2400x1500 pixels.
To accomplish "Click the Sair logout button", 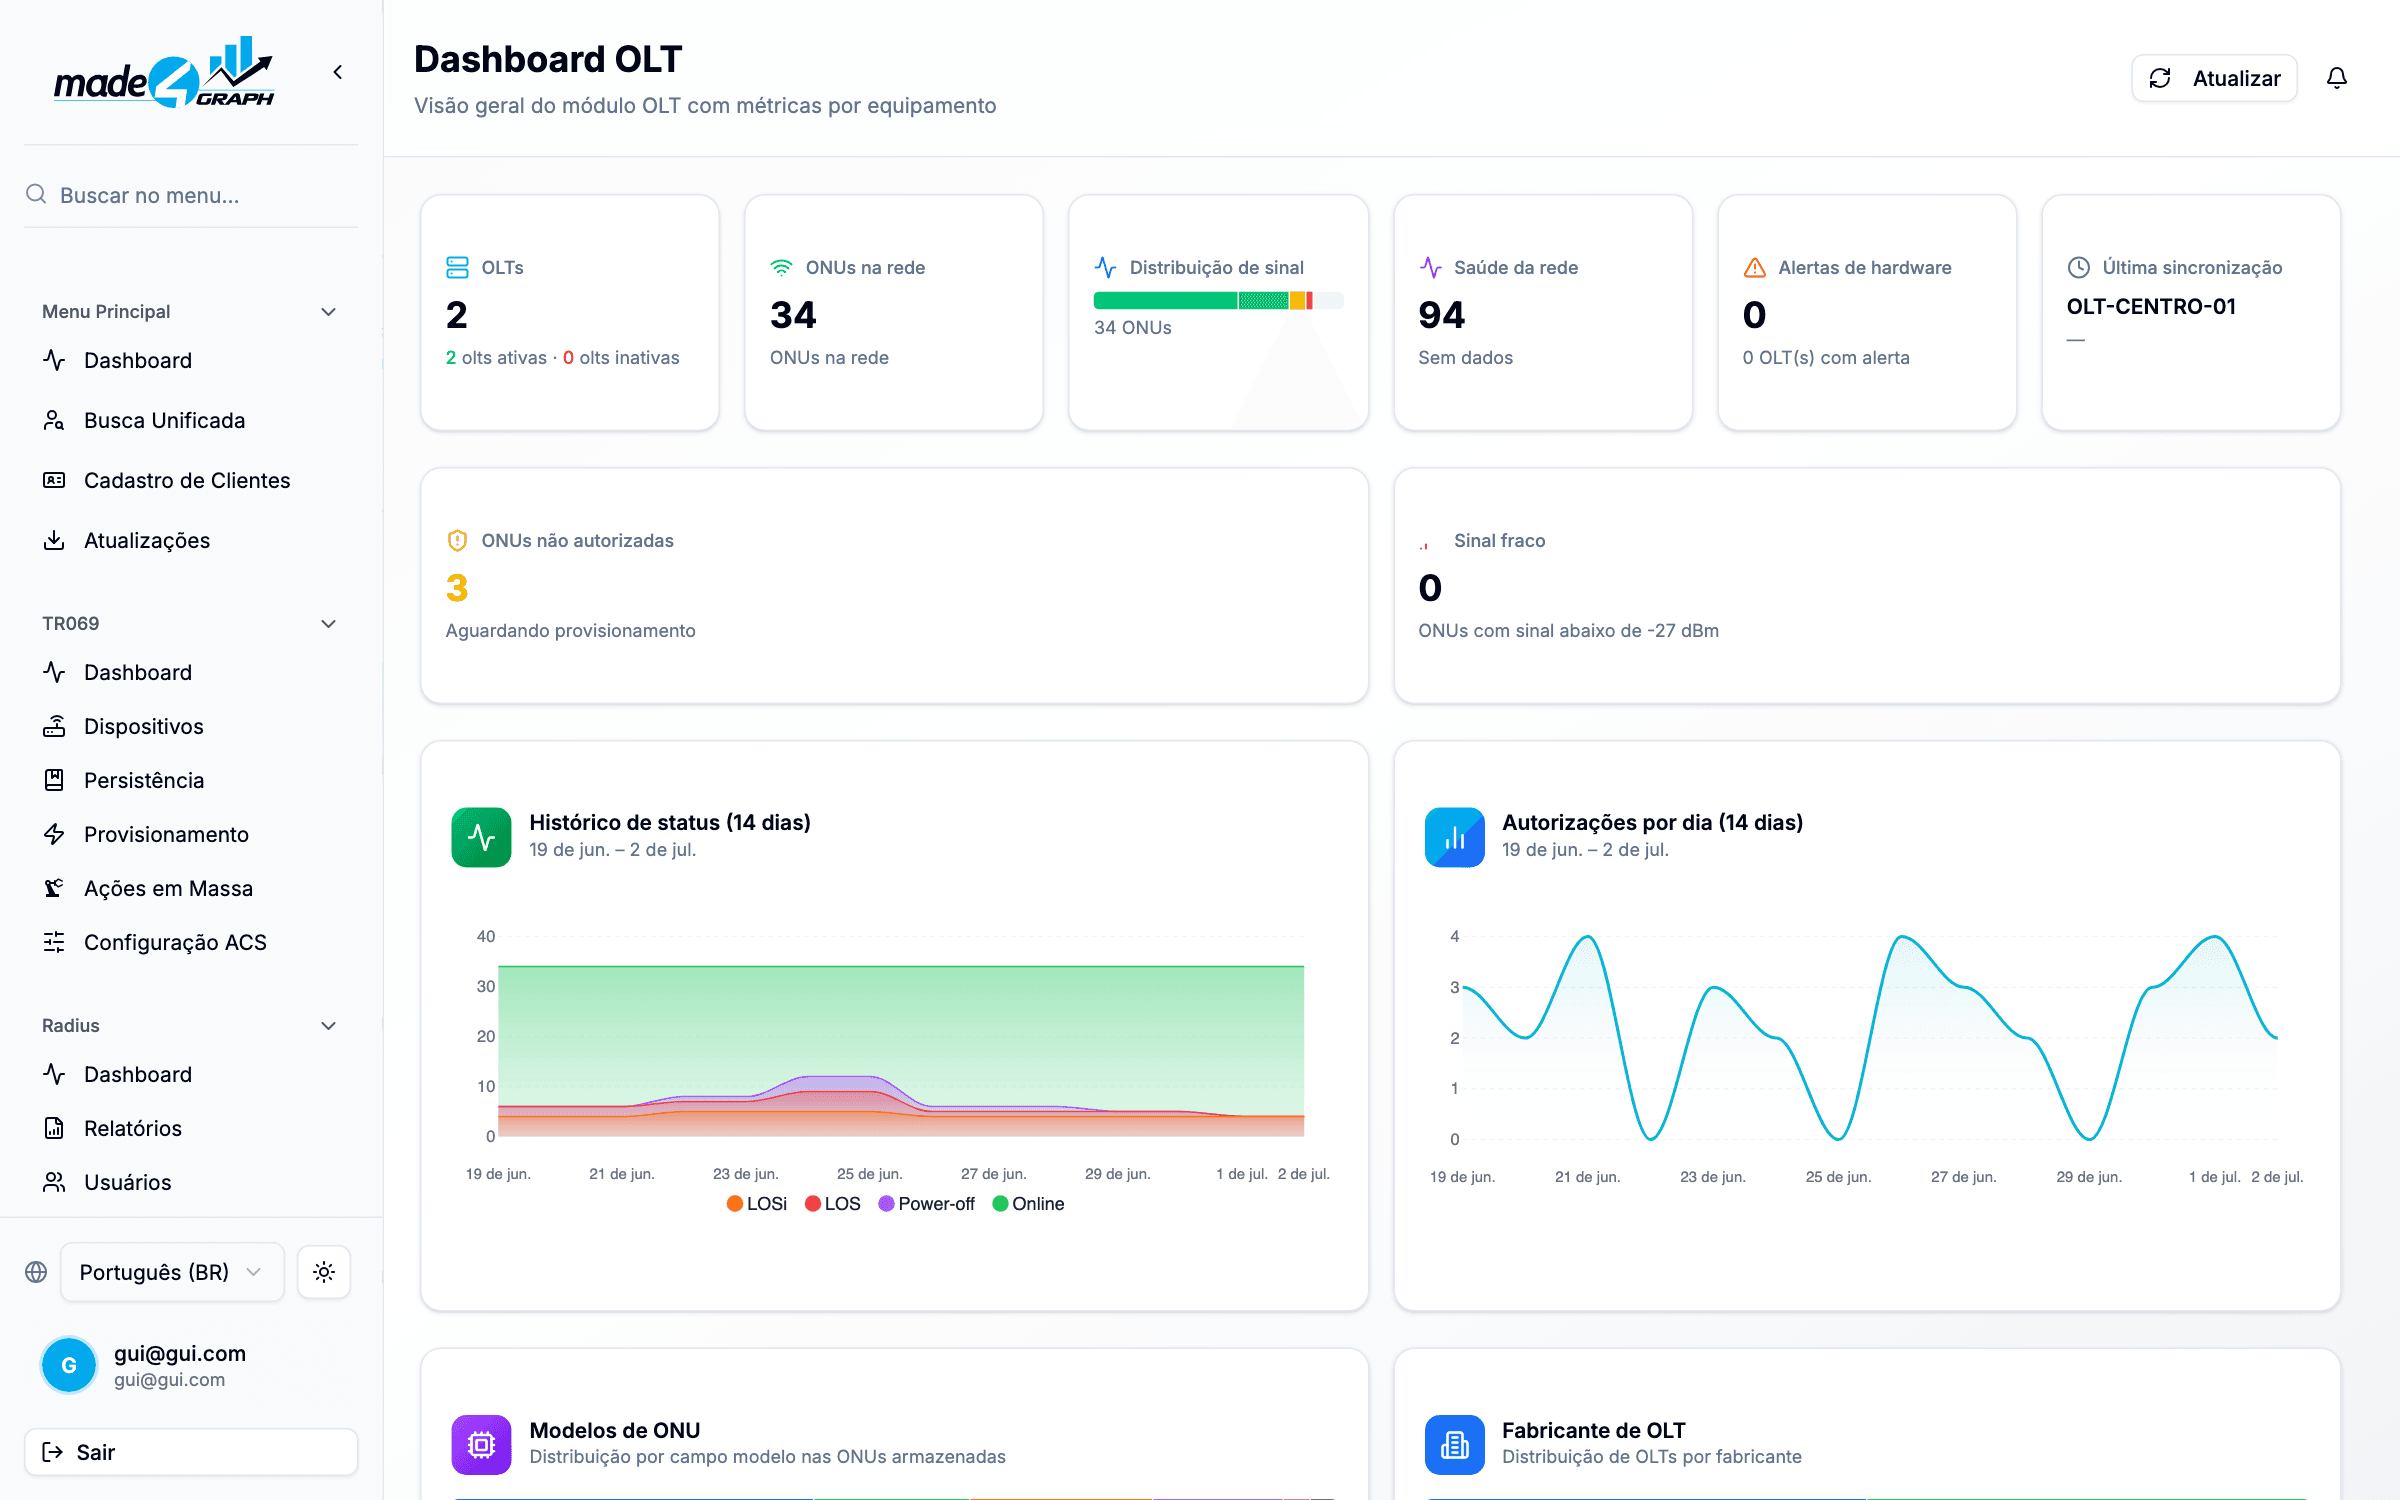I will 191,1452.
